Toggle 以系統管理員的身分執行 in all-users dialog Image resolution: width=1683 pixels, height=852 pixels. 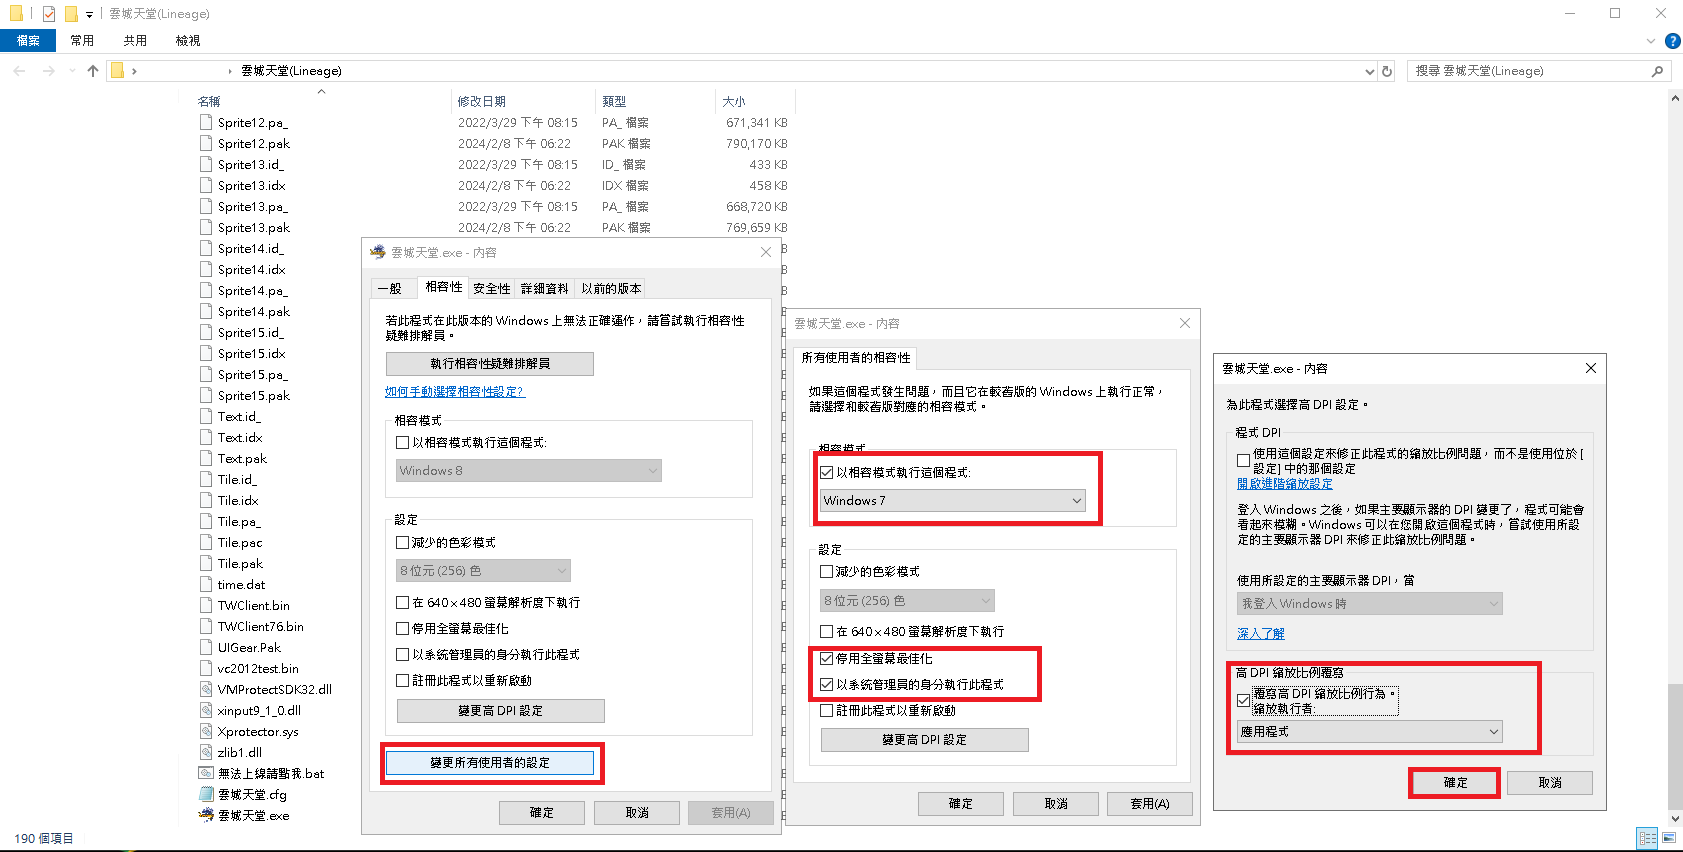pos(826,684)
